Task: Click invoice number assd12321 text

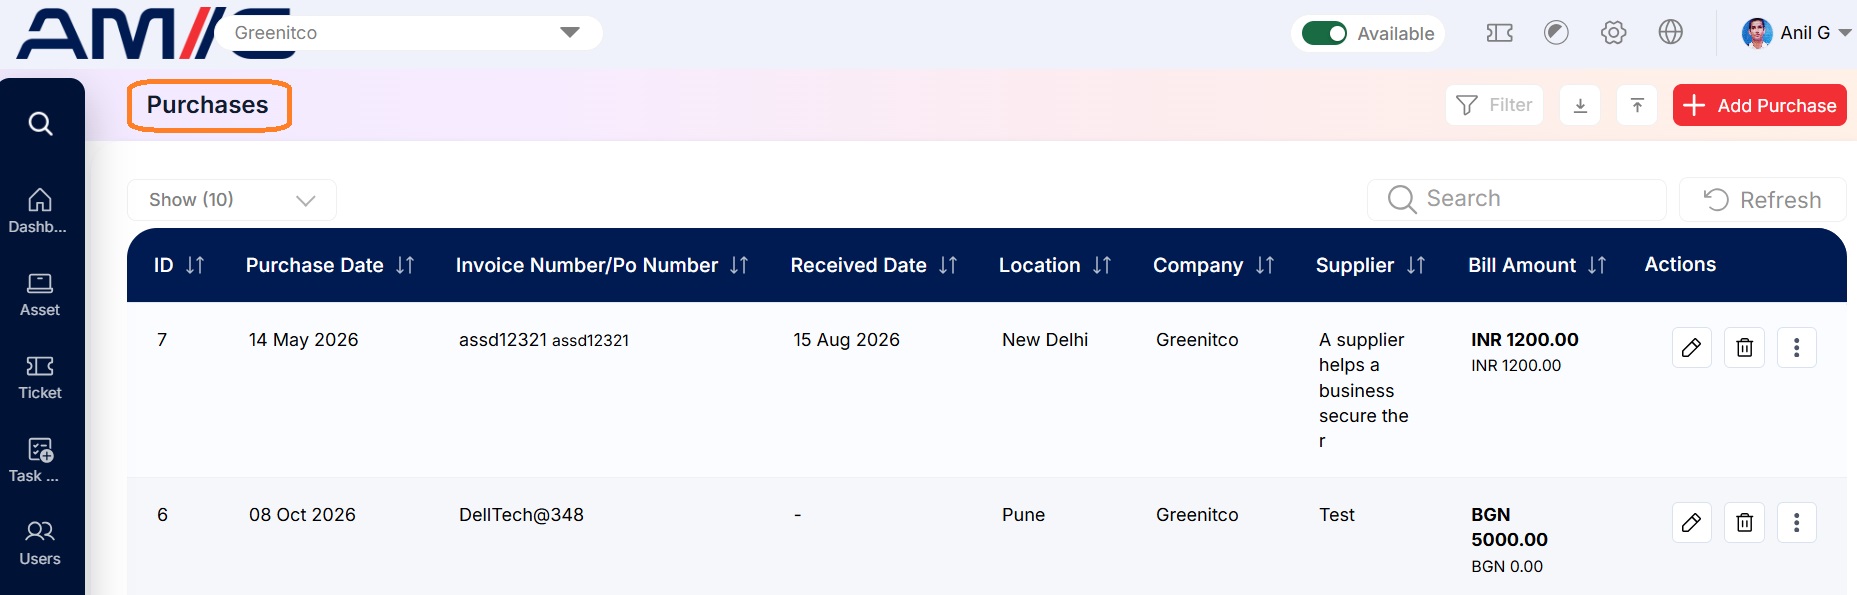Action: coord(503,340)
